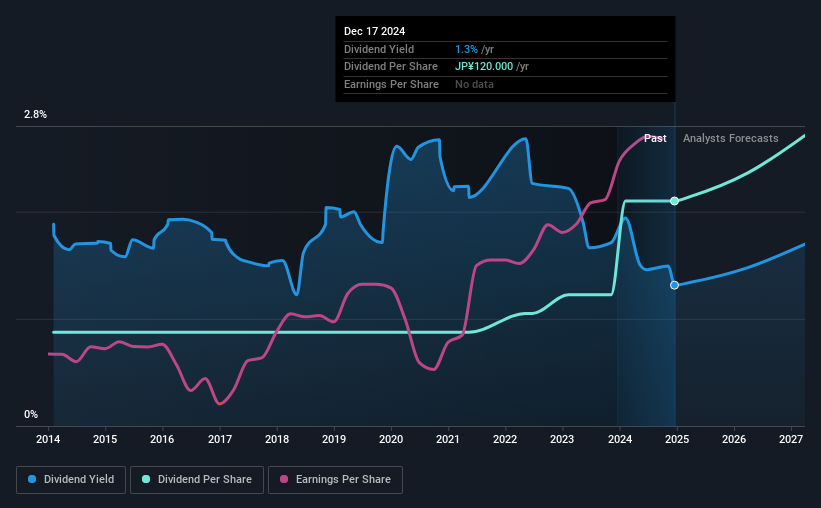
Task: Click the 1.3% dividend yield tooltip value
Action: tap(466, 49)
